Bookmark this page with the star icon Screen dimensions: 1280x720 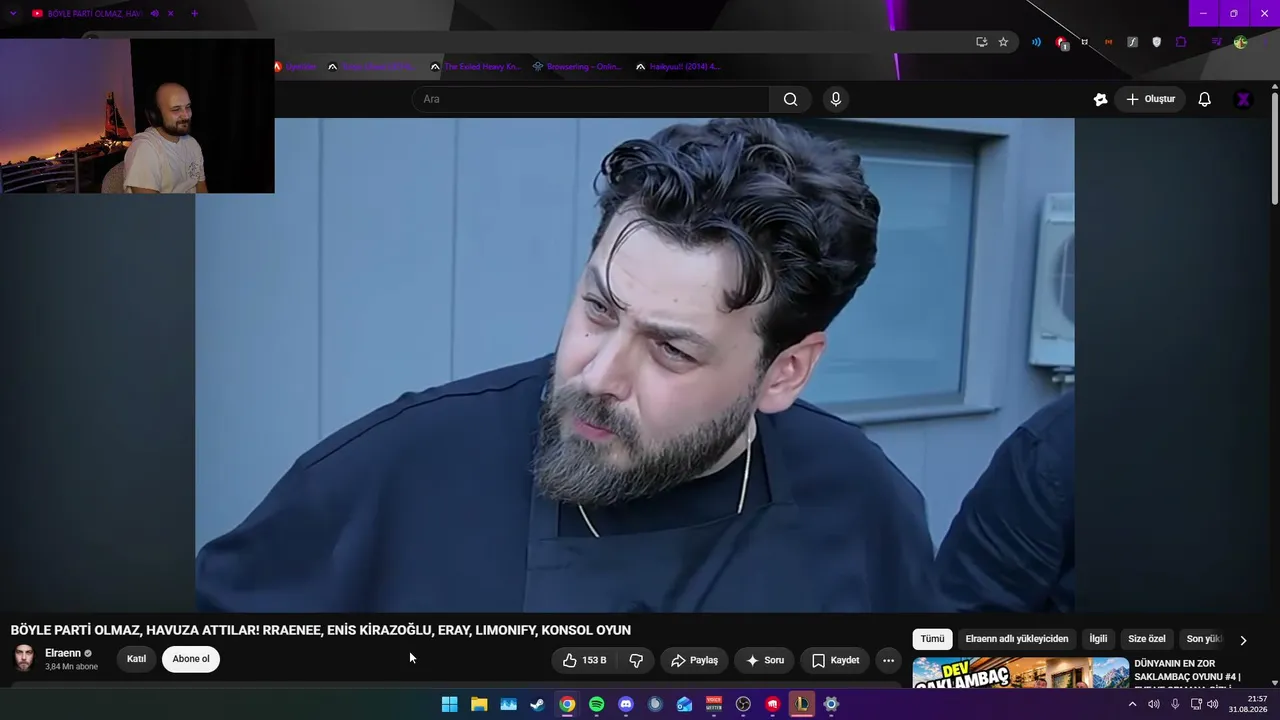coord(1003,42)
